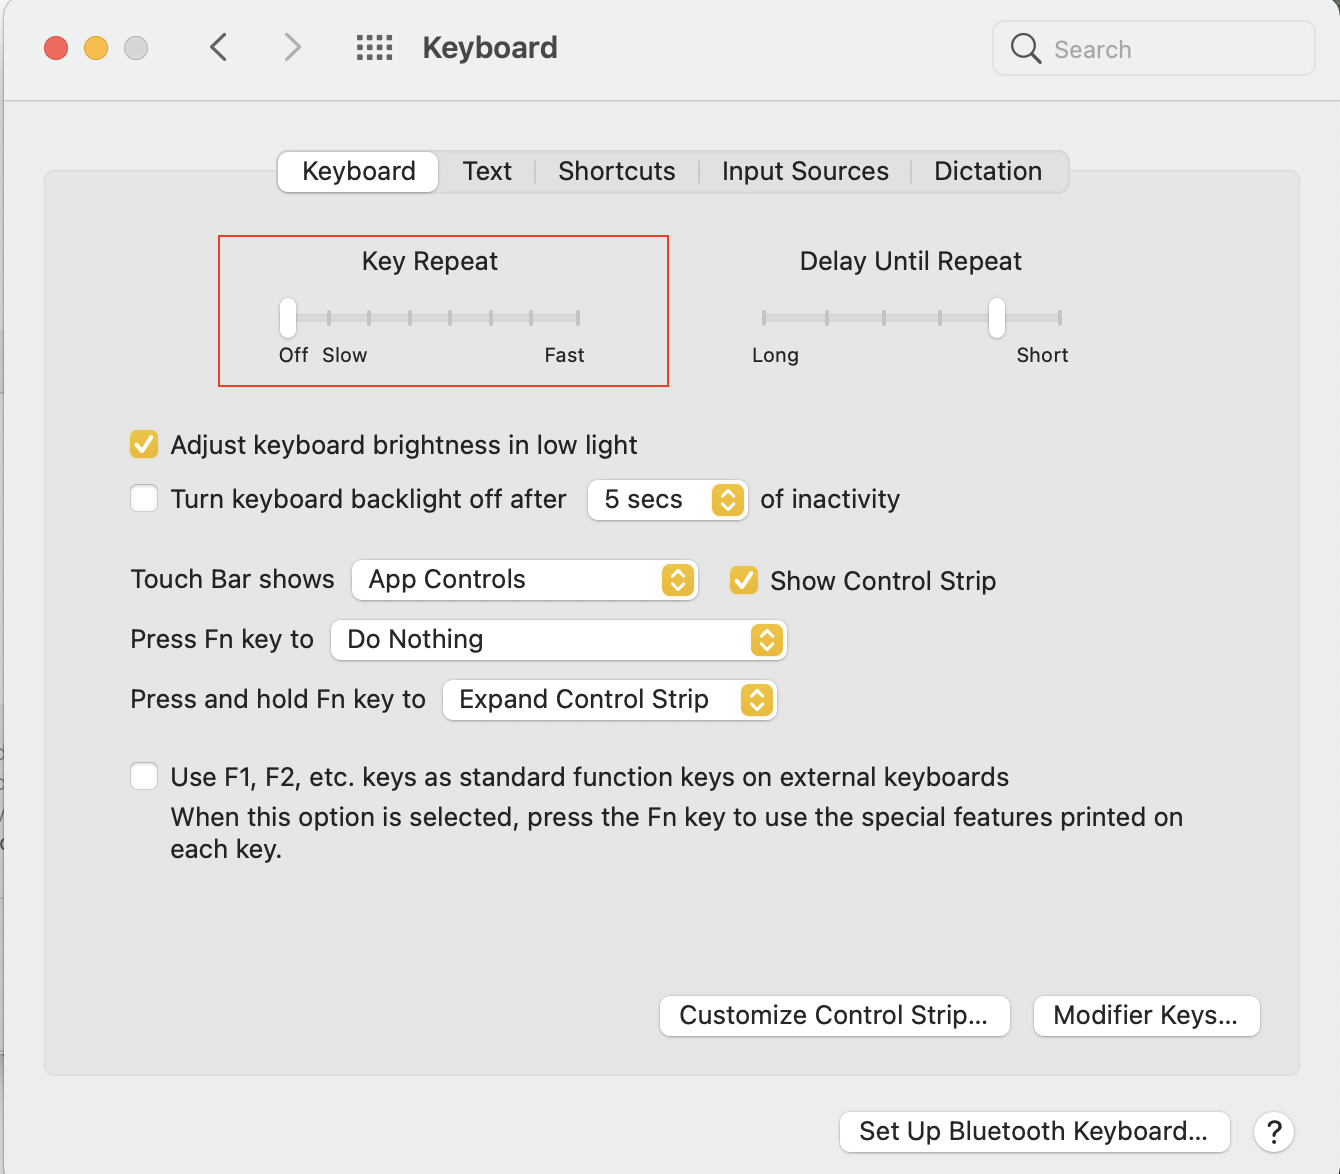1340x1174 pixels.
Task: Click the yellow minimize window button
Action: (96, 48)
